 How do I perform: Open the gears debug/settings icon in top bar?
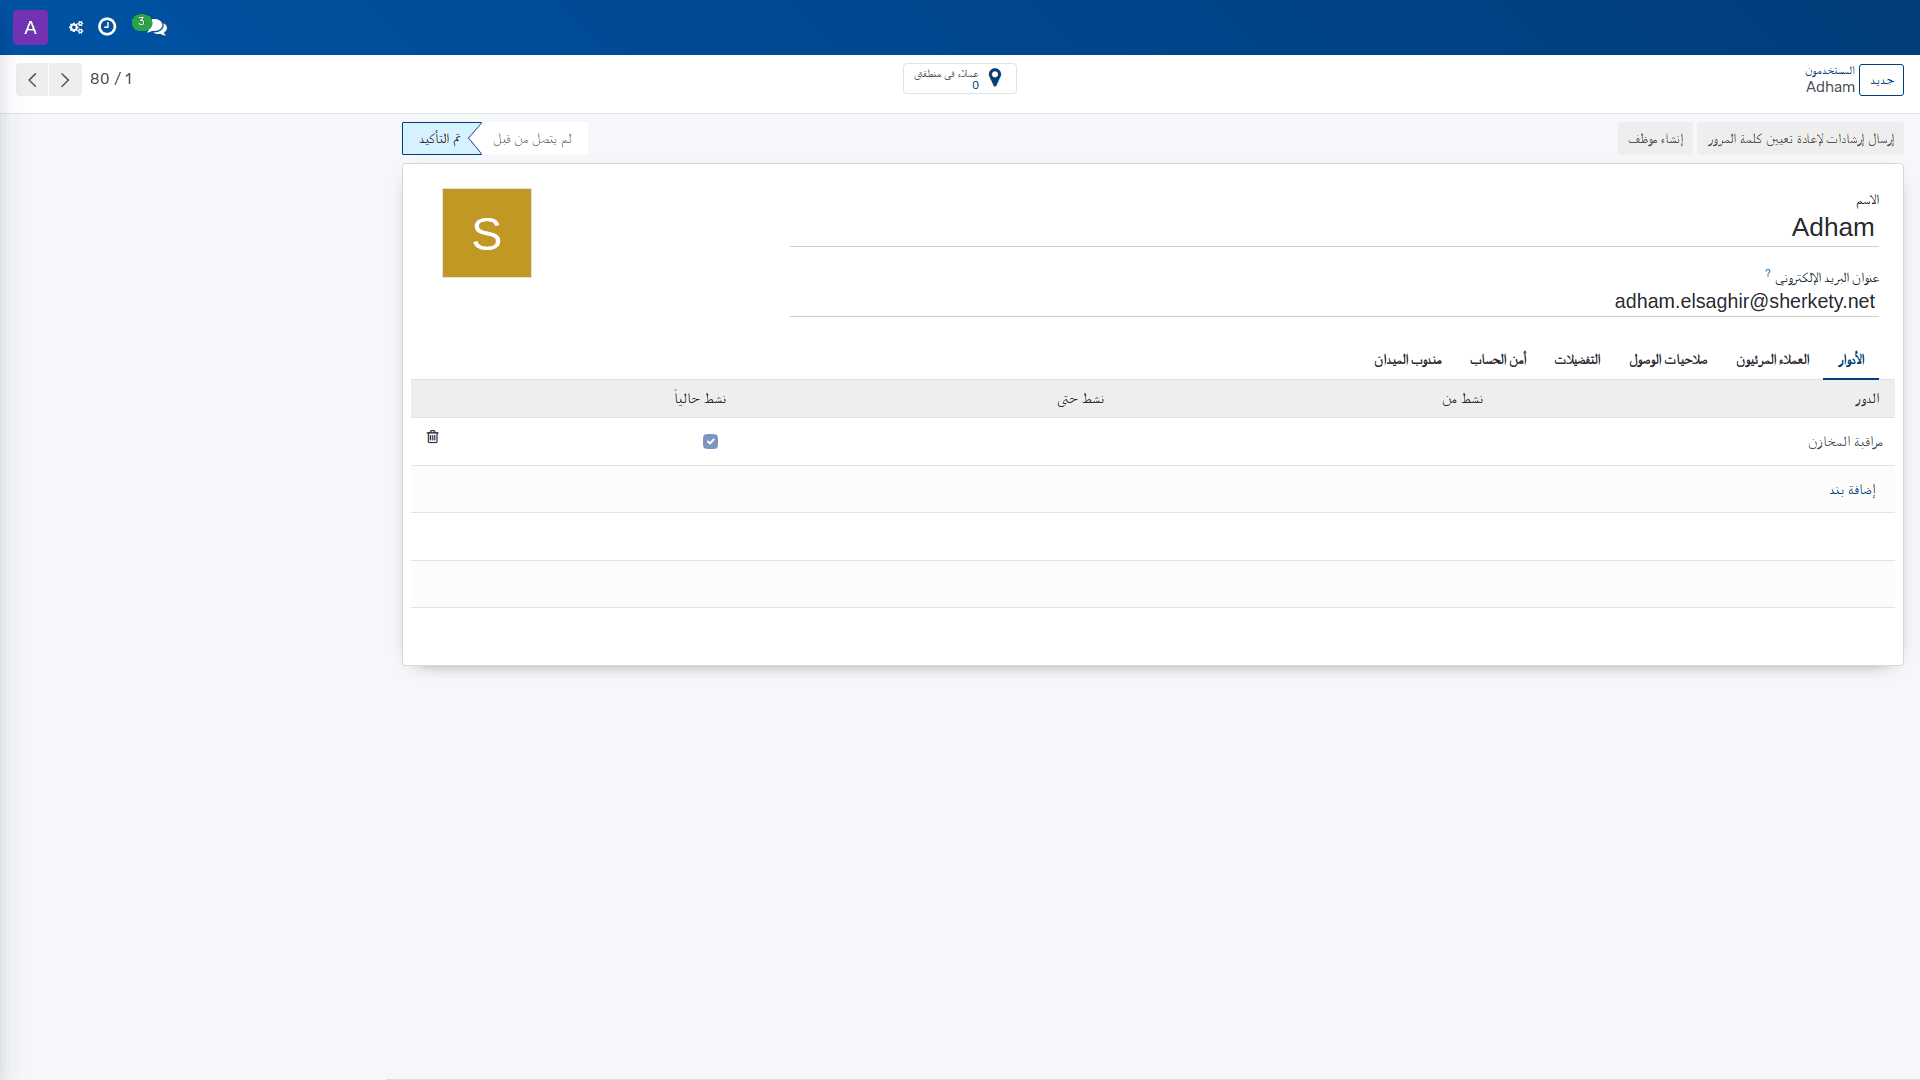click(x=76, y=27)
